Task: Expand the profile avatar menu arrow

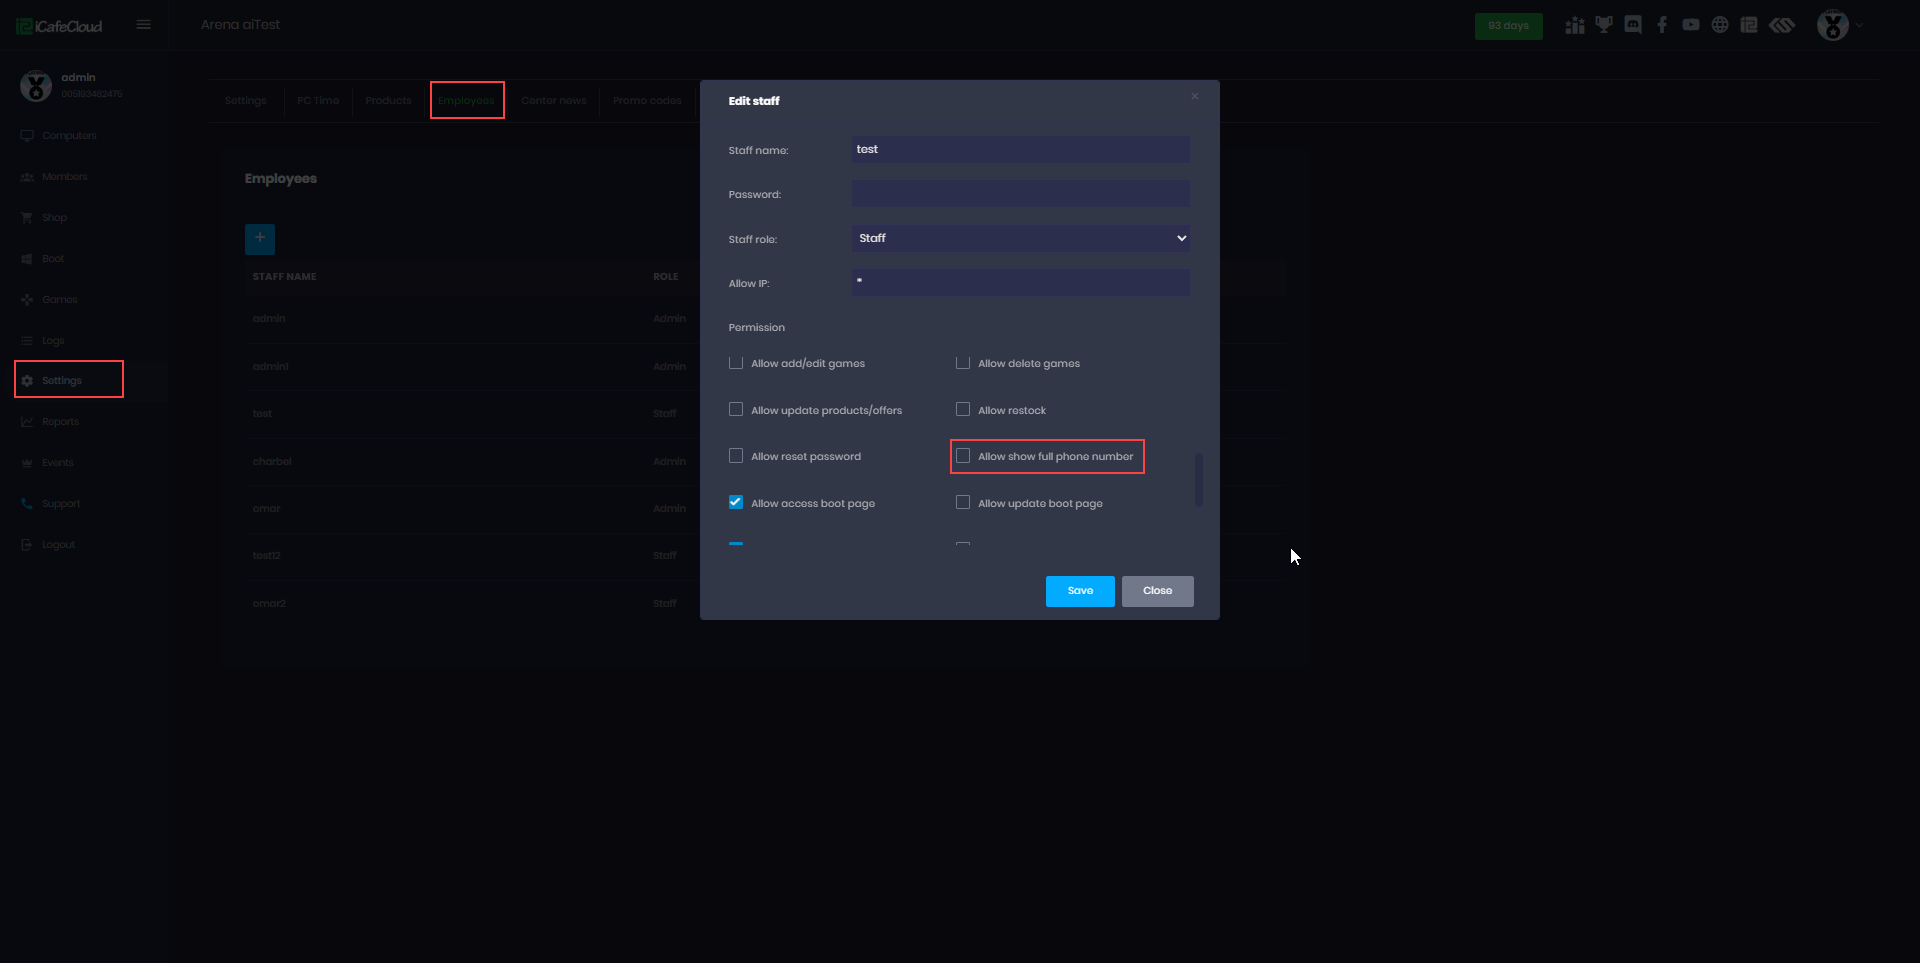Action: (x=1860, y=25)
